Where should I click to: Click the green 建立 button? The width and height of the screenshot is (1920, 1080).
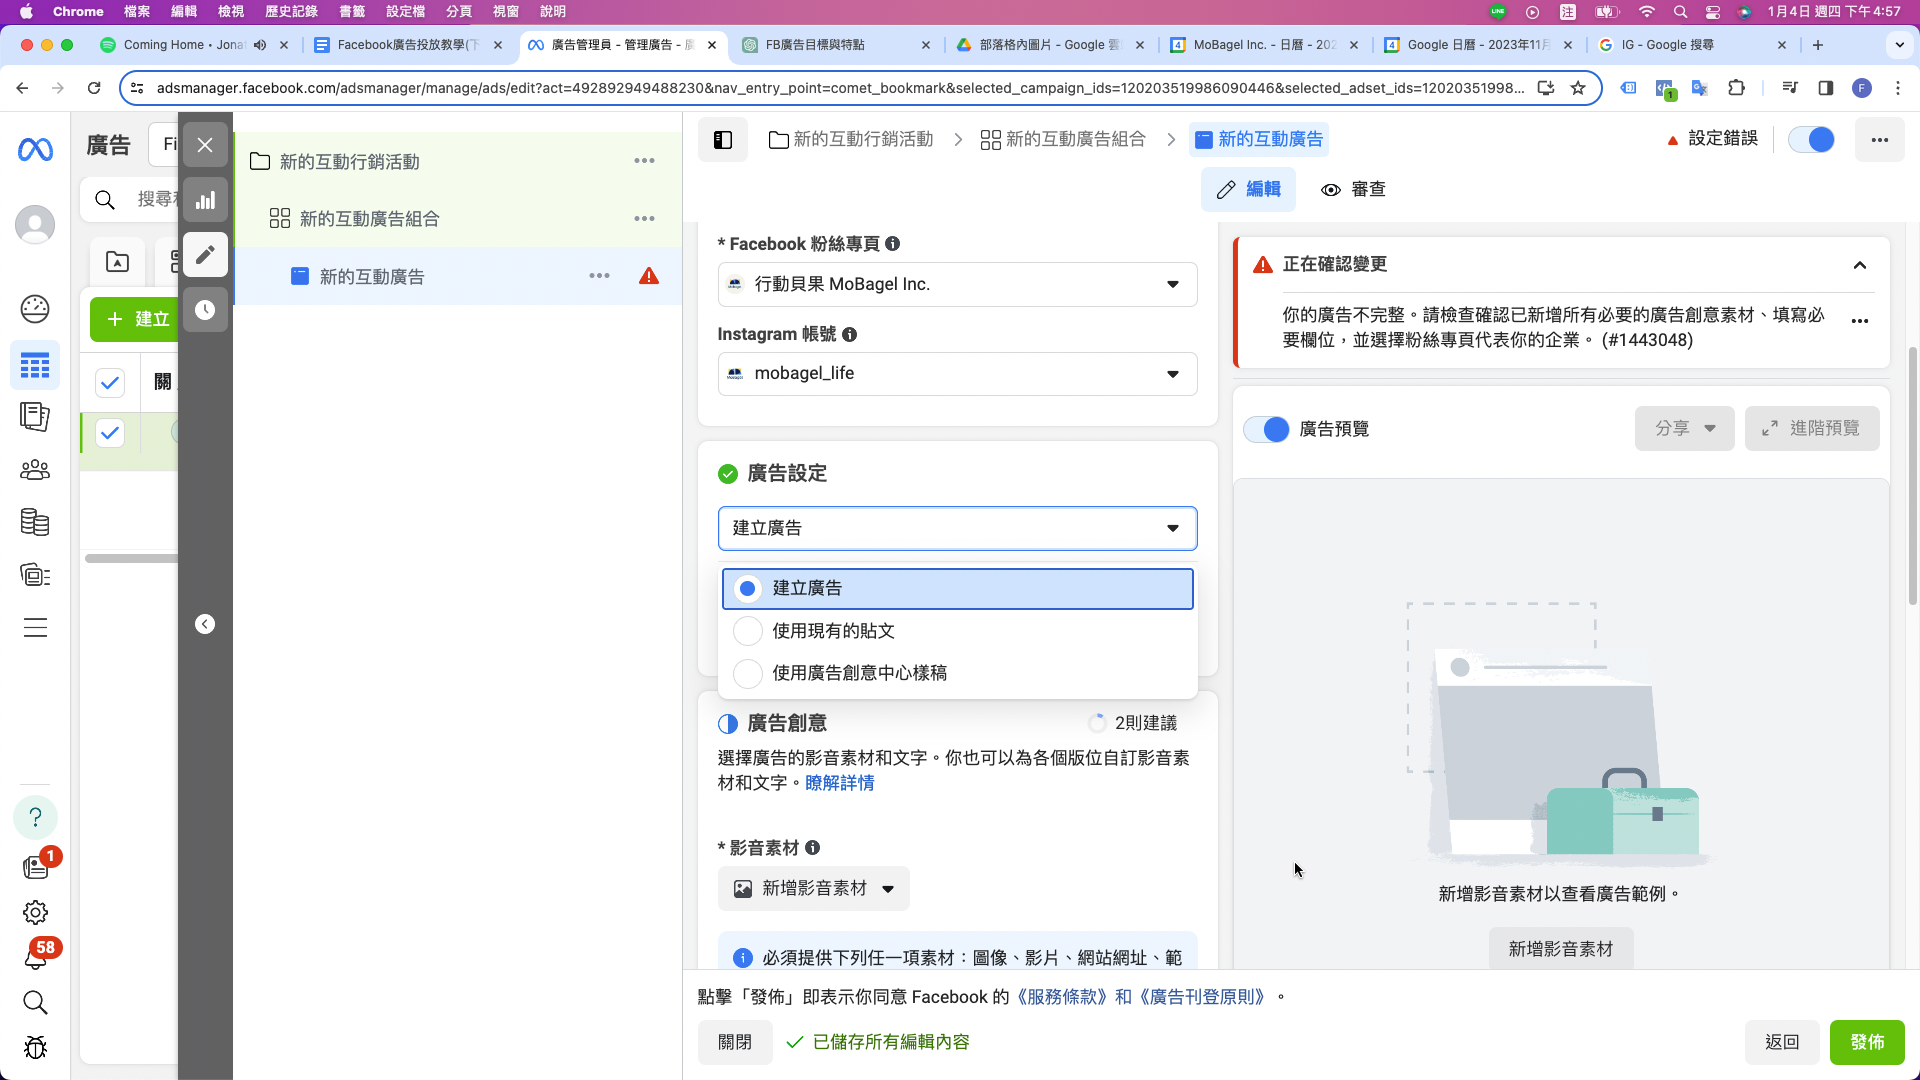click(135, 320)
